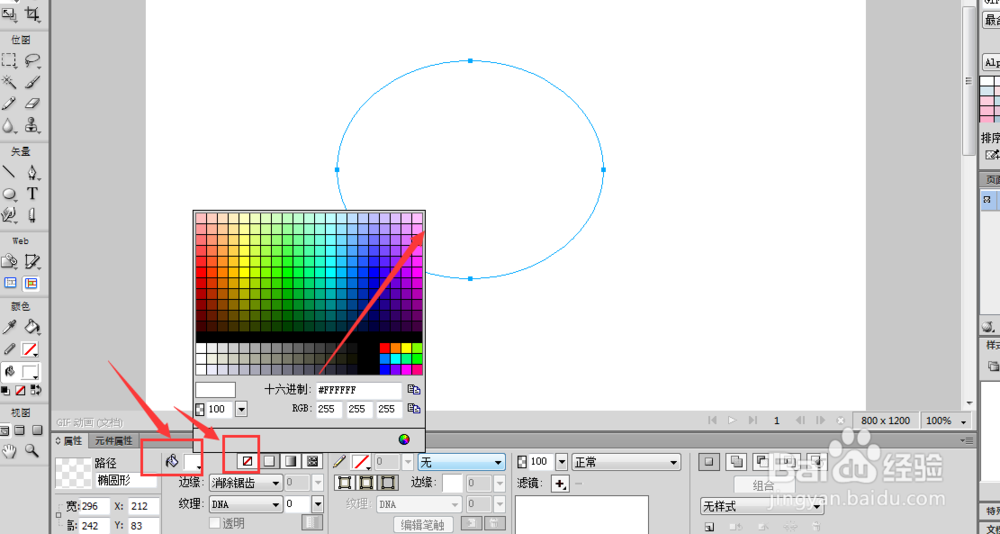Image resolution: width=1000 pixels, height=534 pixels.
Task: Open the fill texture DNA dropdown
Action: (x=246, y=504)
